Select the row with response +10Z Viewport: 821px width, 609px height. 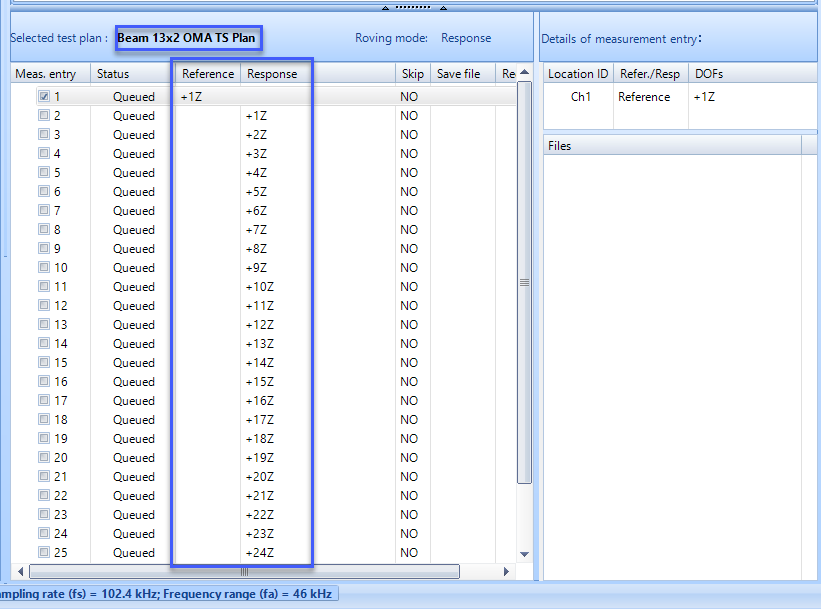tap(260, 286)
